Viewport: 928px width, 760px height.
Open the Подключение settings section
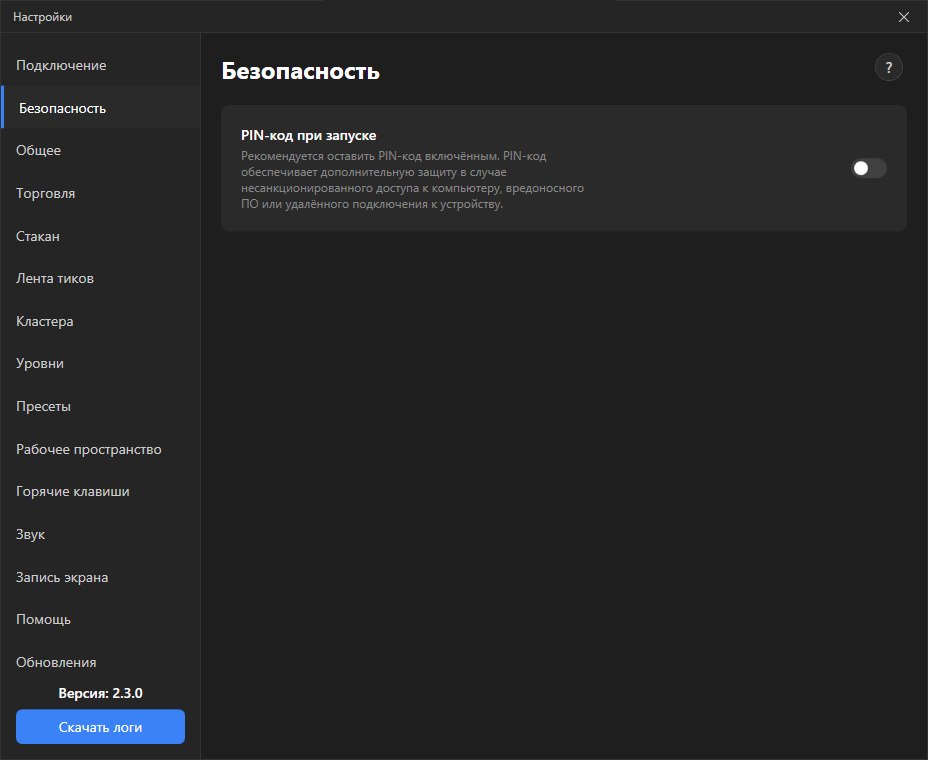coord(101,65)
